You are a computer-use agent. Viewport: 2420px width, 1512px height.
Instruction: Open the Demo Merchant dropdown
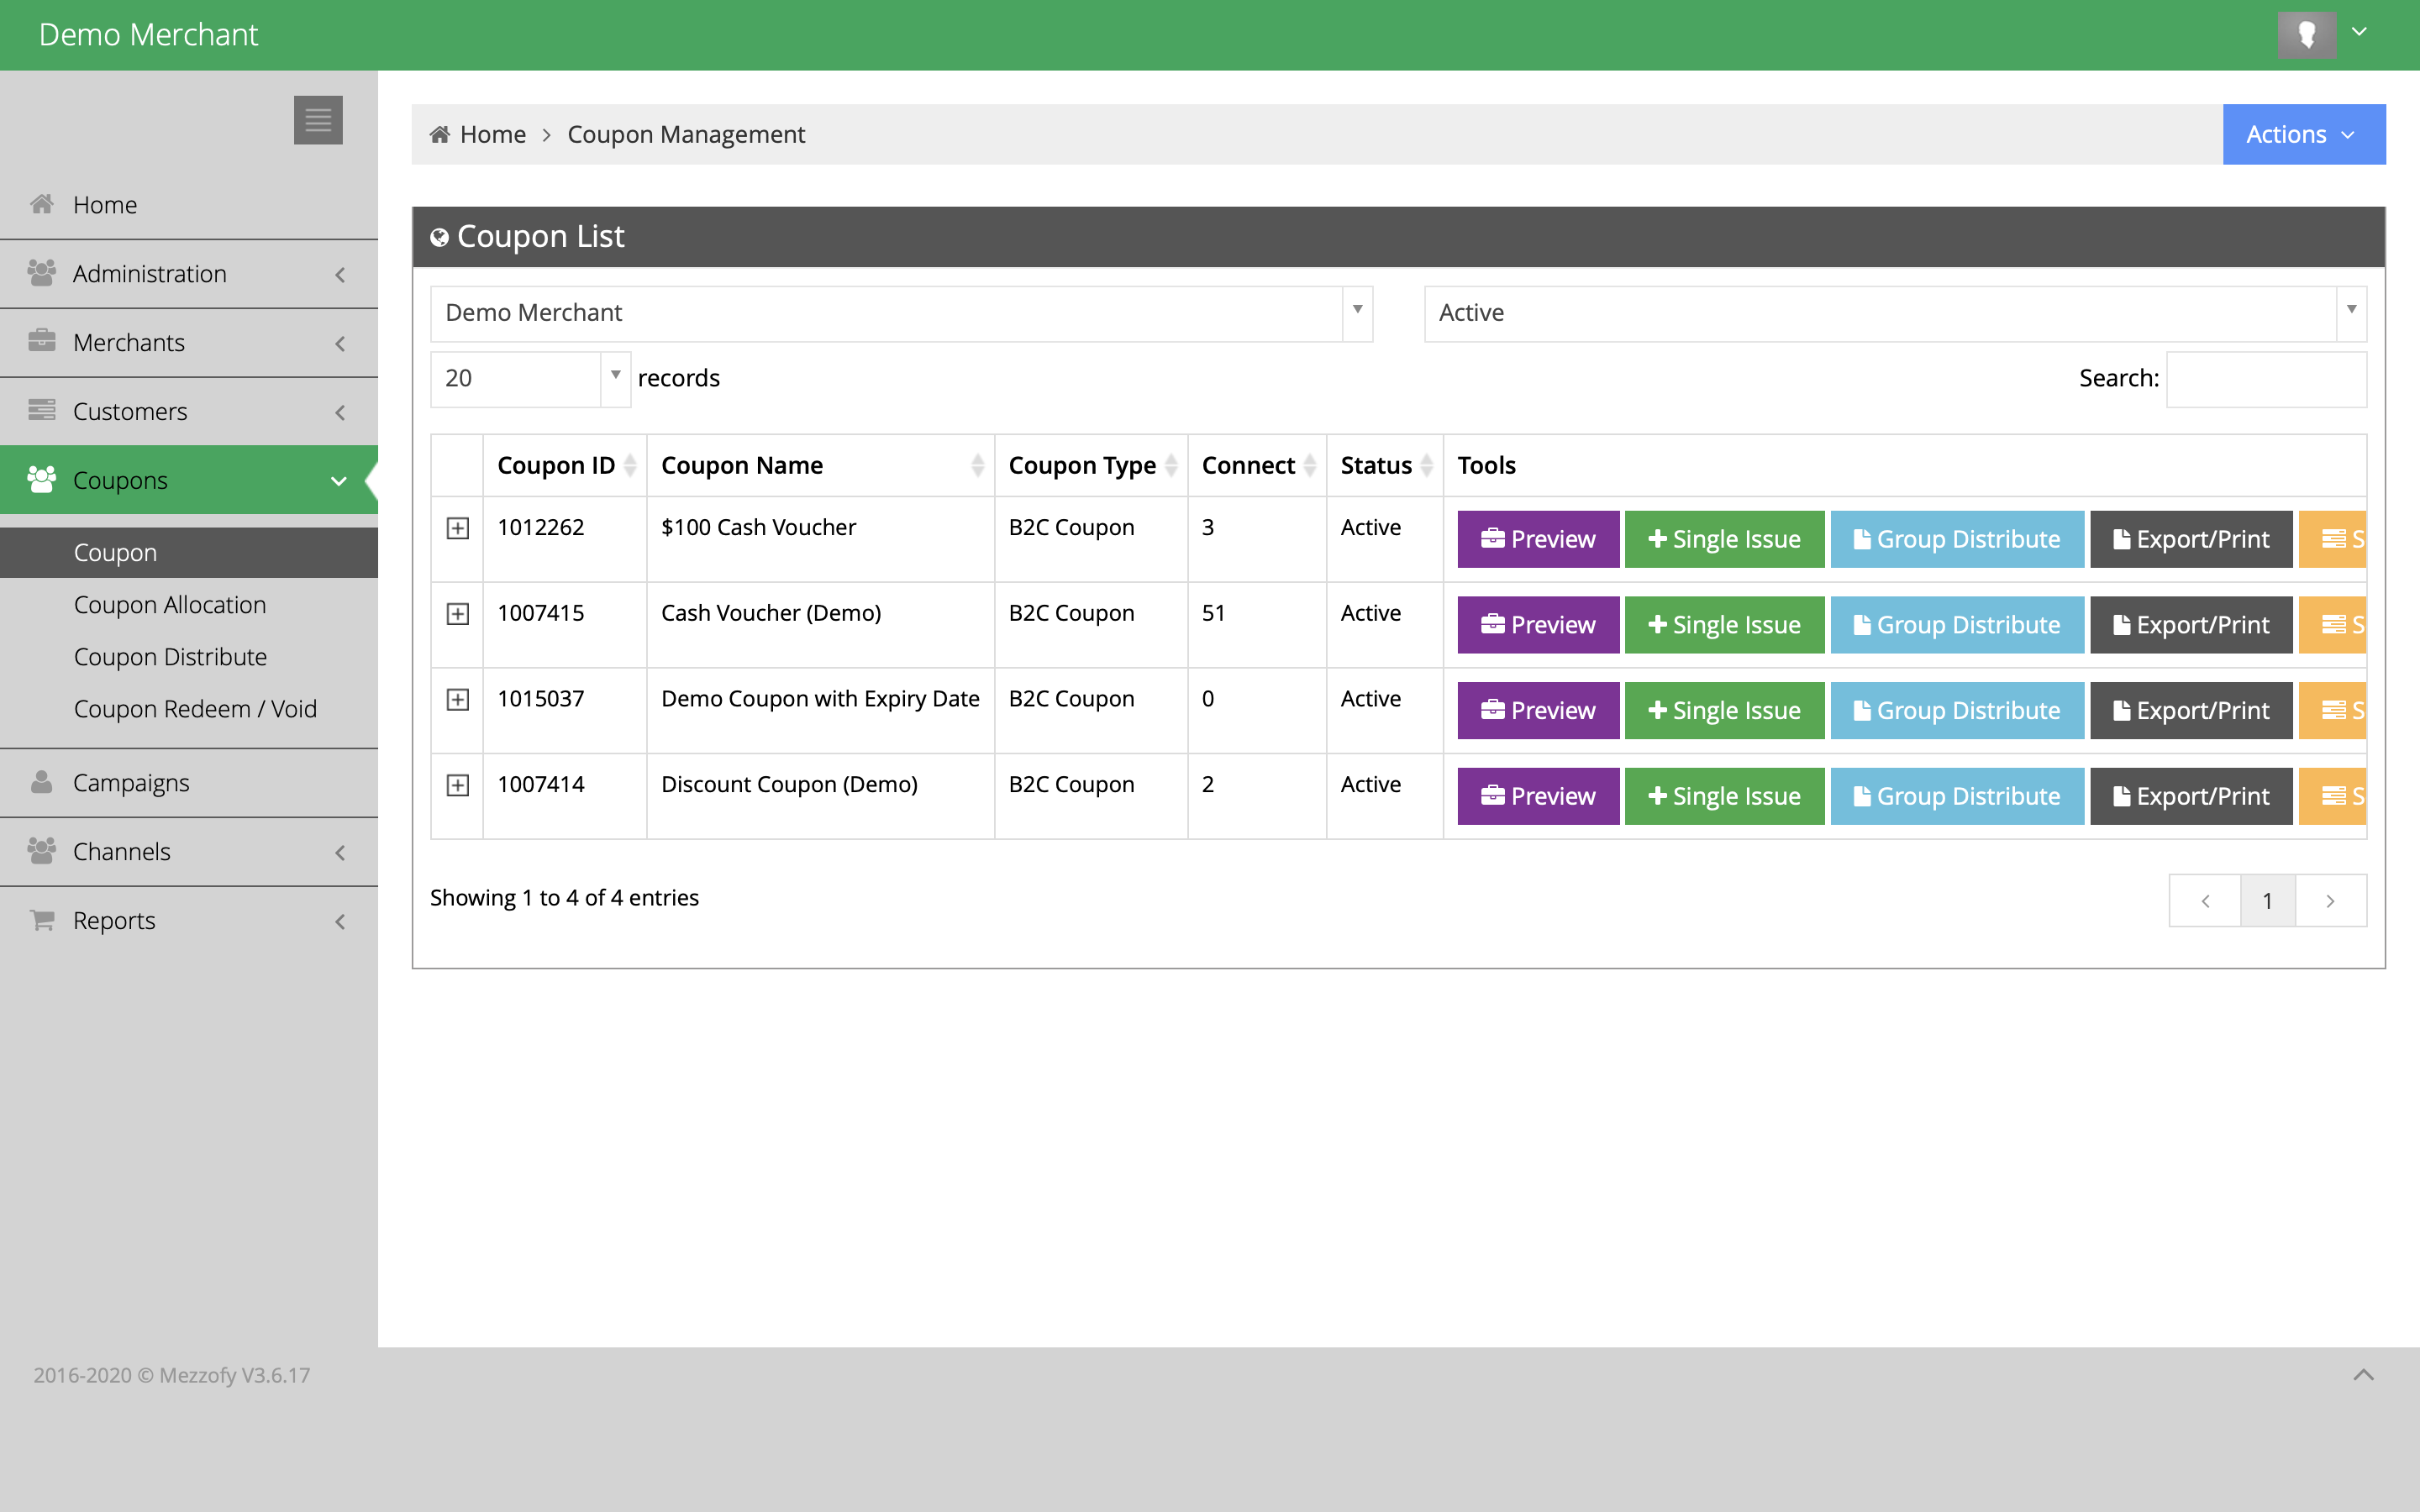[900, 314]
